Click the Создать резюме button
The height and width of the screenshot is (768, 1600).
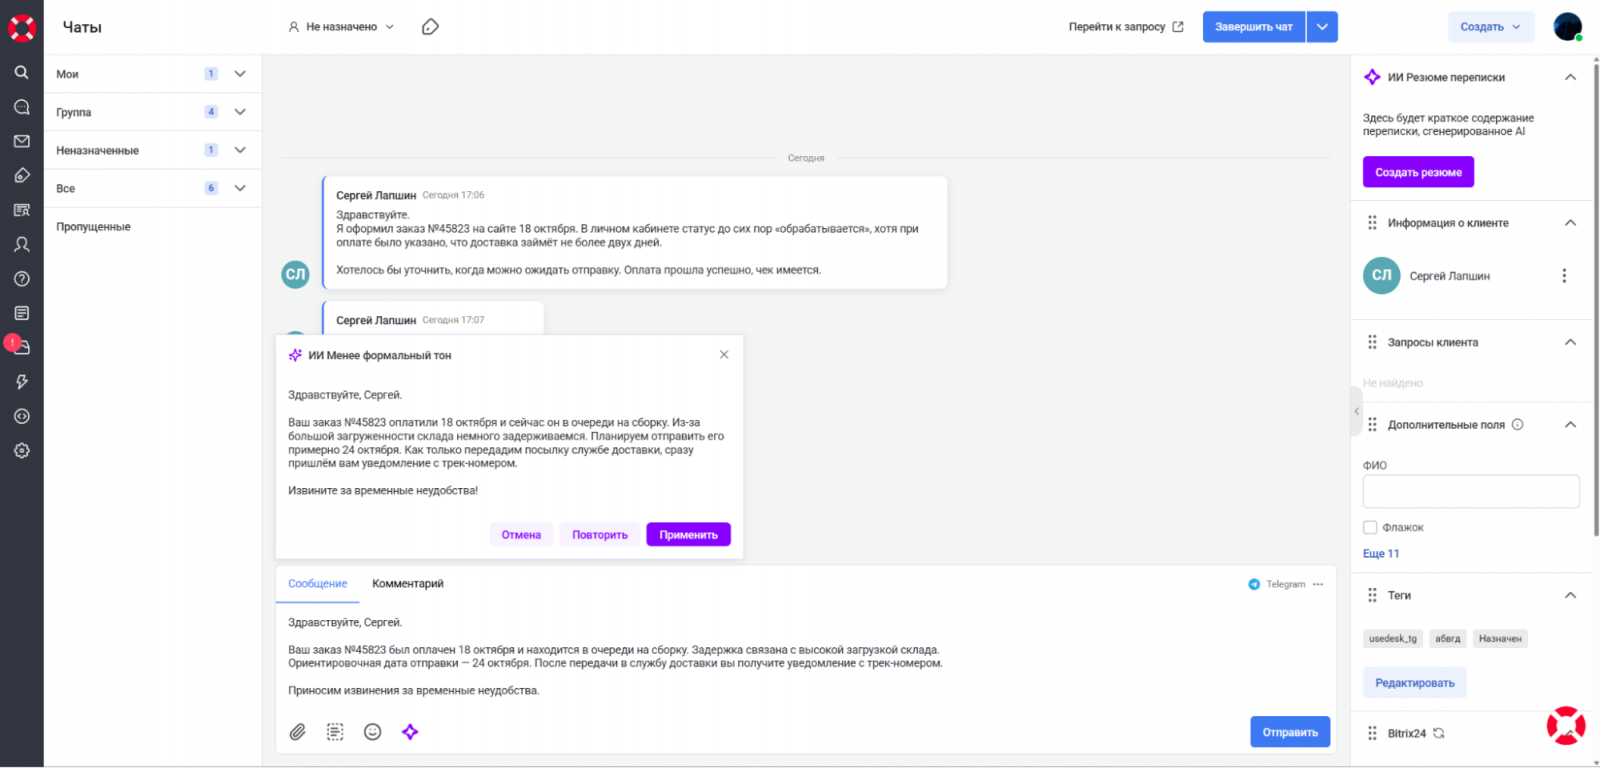click(1418, 172)
